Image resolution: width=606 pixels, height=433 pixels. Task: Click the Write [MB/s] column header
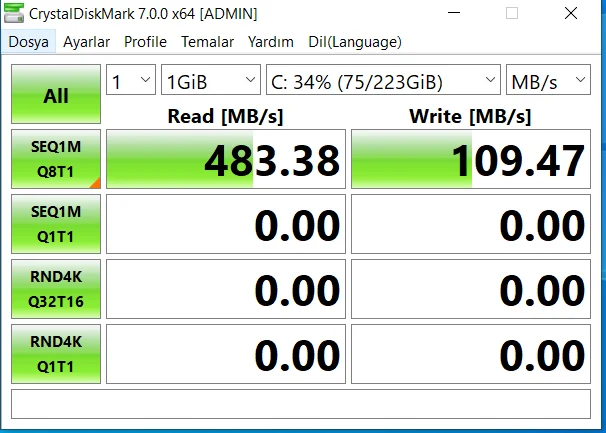tap(470, 116)
